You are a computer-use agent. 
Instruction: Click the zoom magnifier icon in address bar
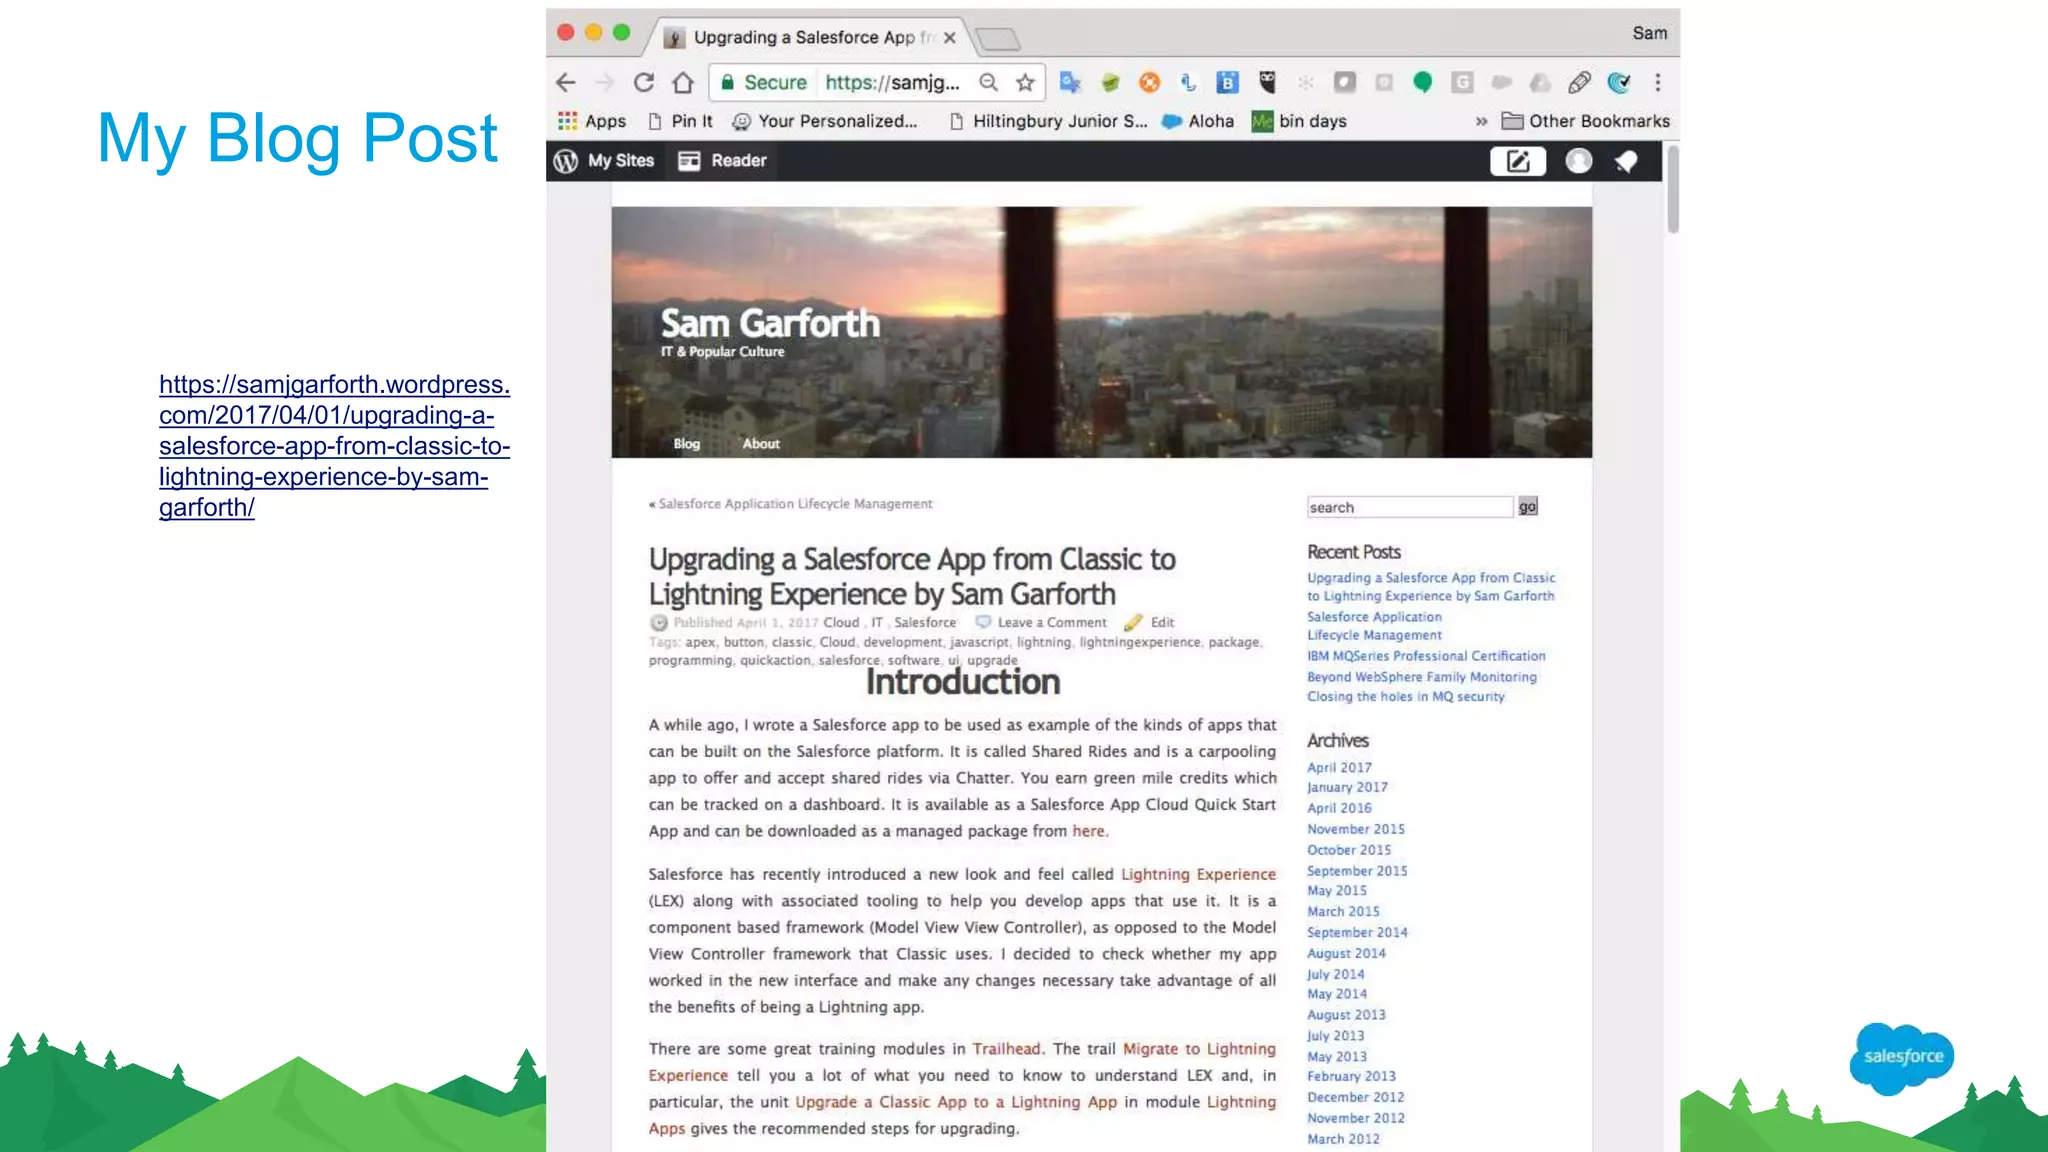[x=989, y=83]
